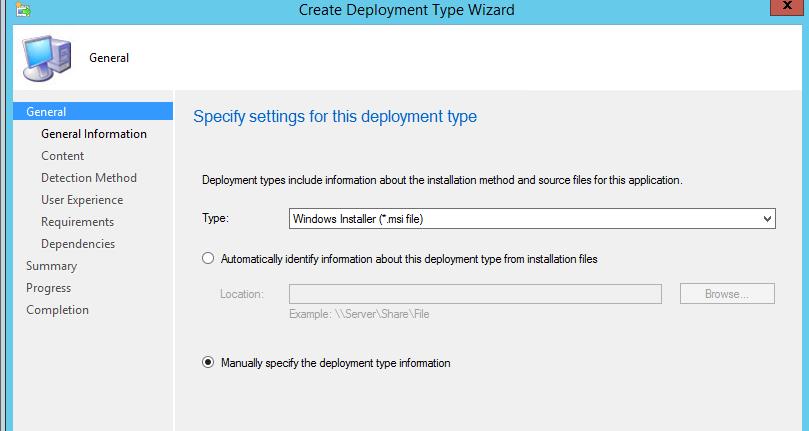Navigate to Detection Method page
The image size is (809, 431).
coord(89,178)
